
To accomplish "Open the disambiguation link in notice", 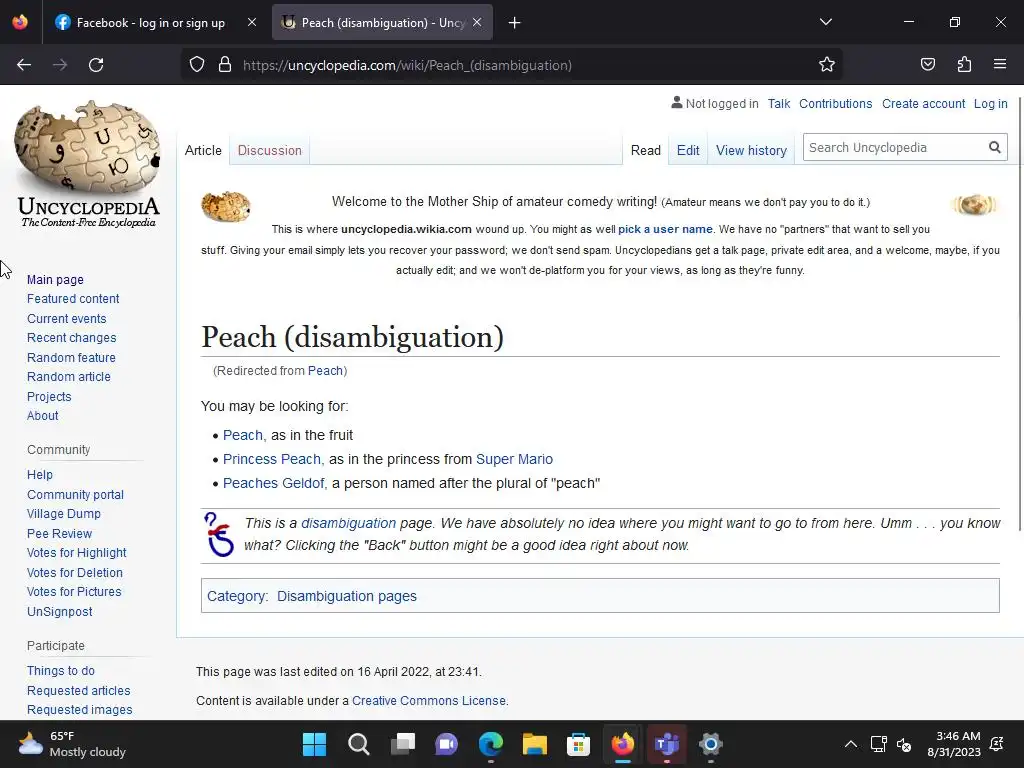I will 348,523.
